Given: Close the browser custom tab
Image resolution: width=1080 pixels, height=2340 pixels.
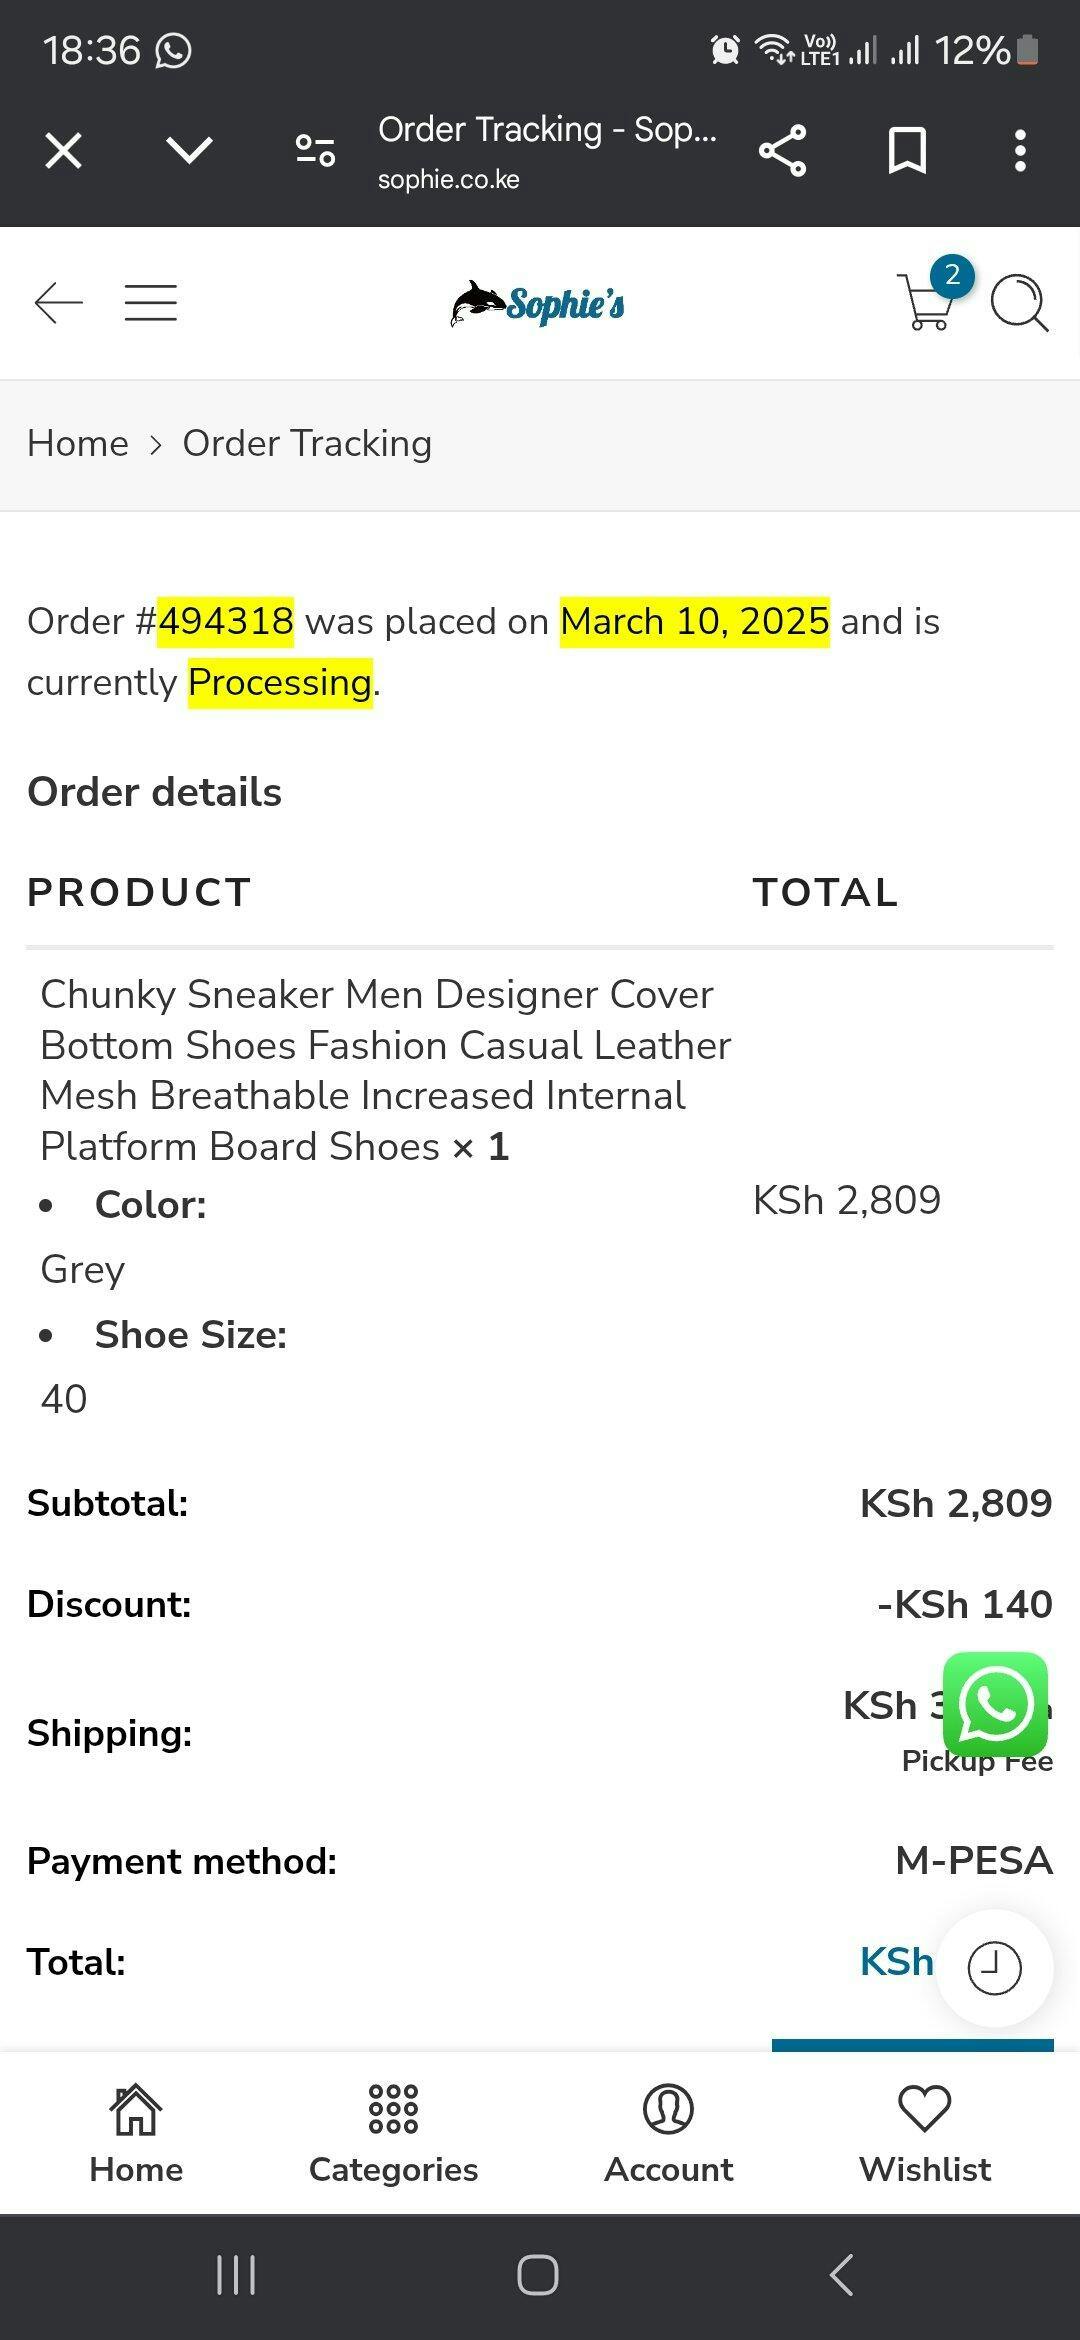Looking at the screenshot, I should point(64,151).
